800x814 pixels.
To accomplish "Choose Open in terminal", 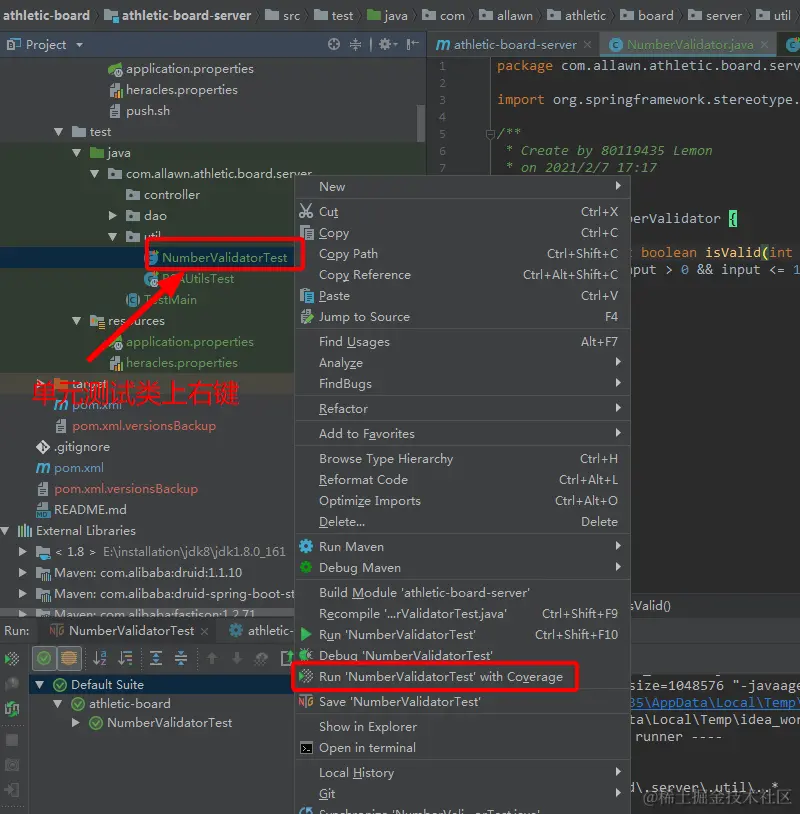I will [463, 748].
